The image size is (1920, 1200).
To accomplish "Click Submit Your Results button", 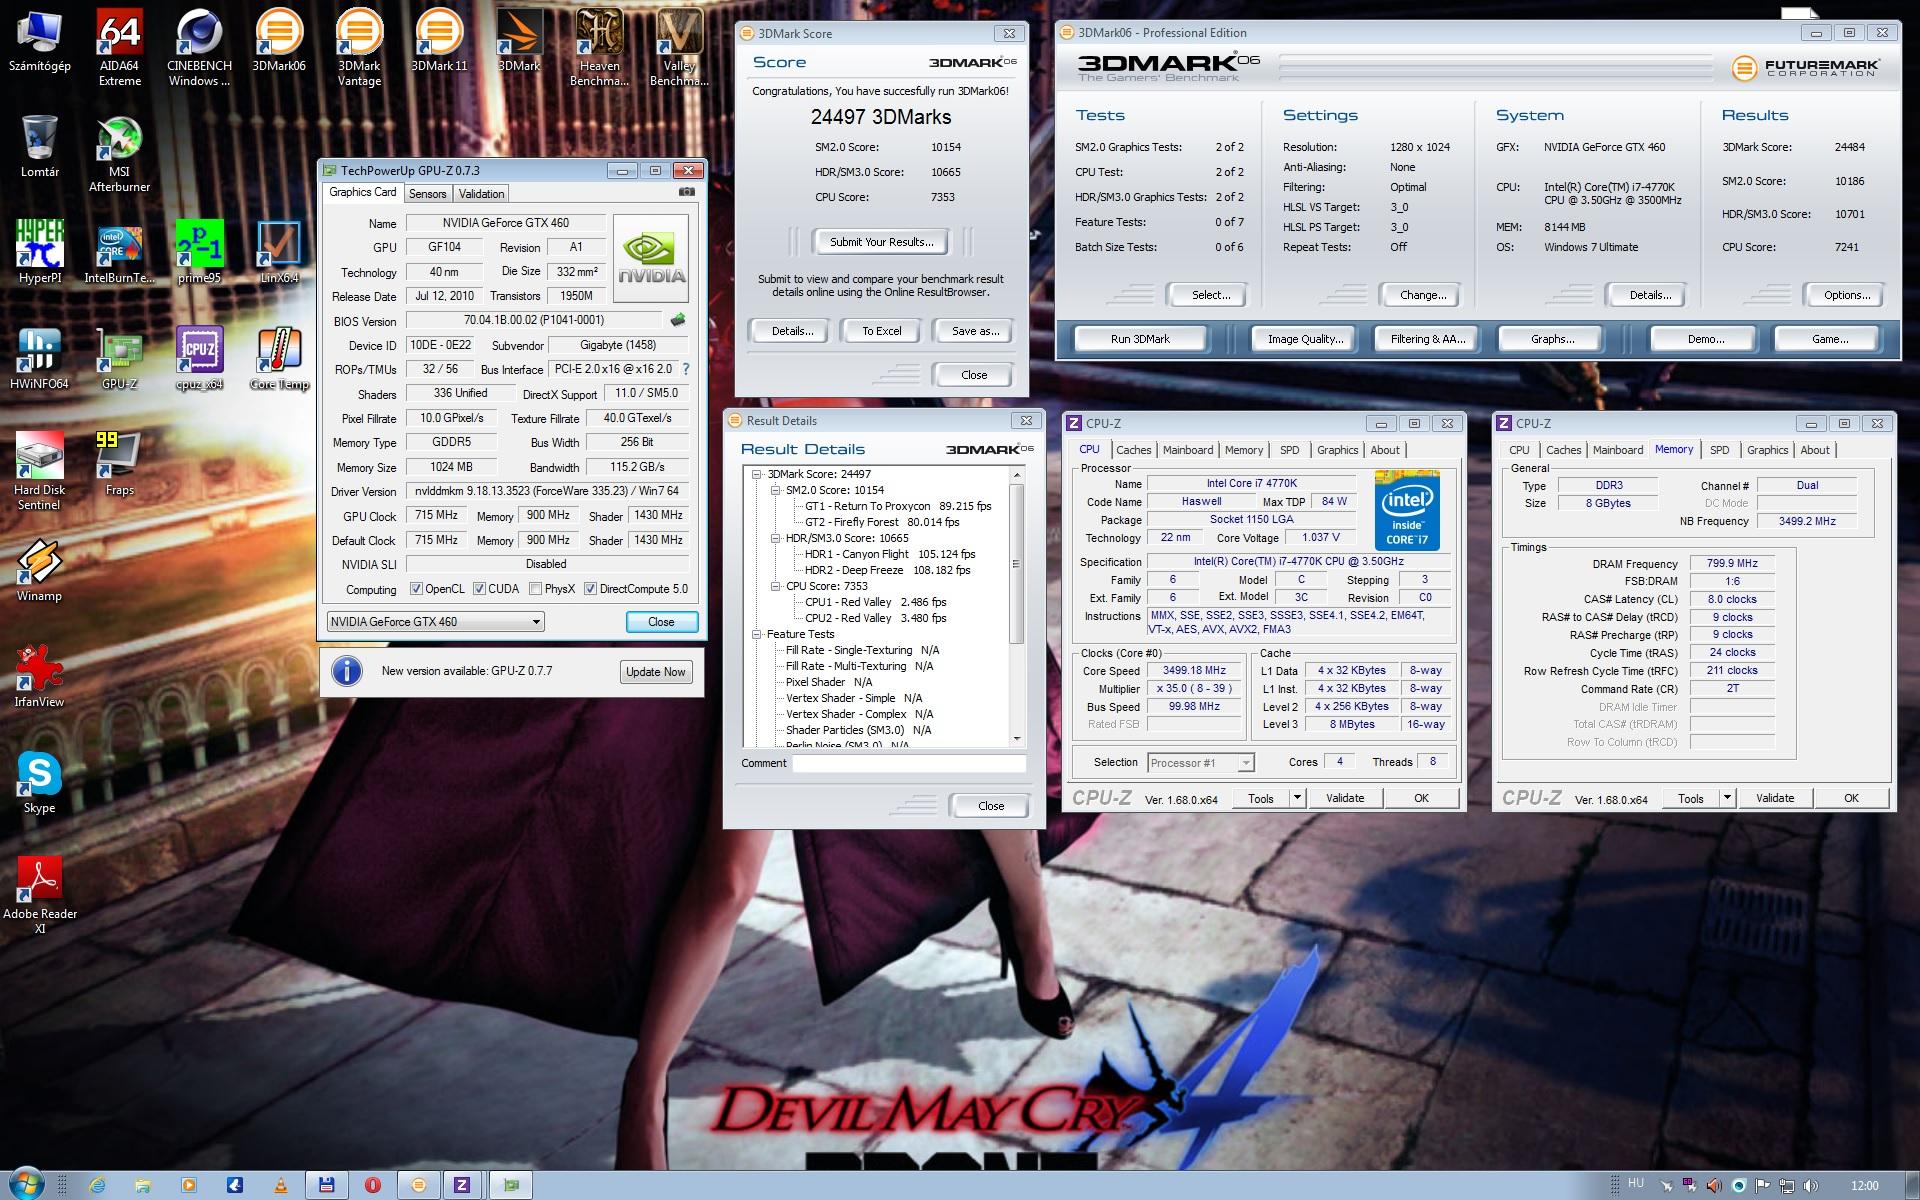I will (881, 242).
